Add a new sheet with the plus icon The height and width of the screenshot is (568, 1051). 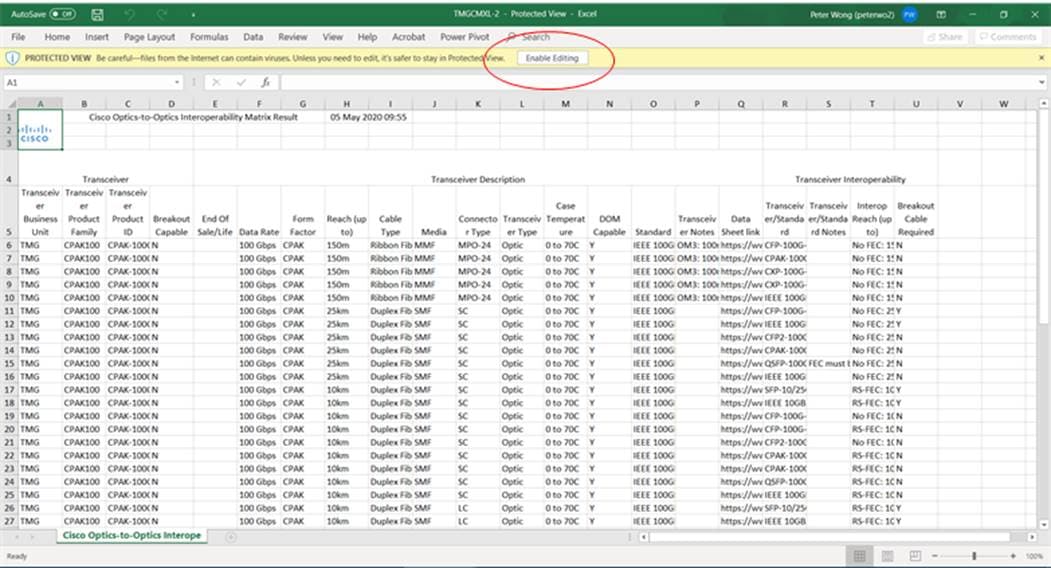[231, 537]
